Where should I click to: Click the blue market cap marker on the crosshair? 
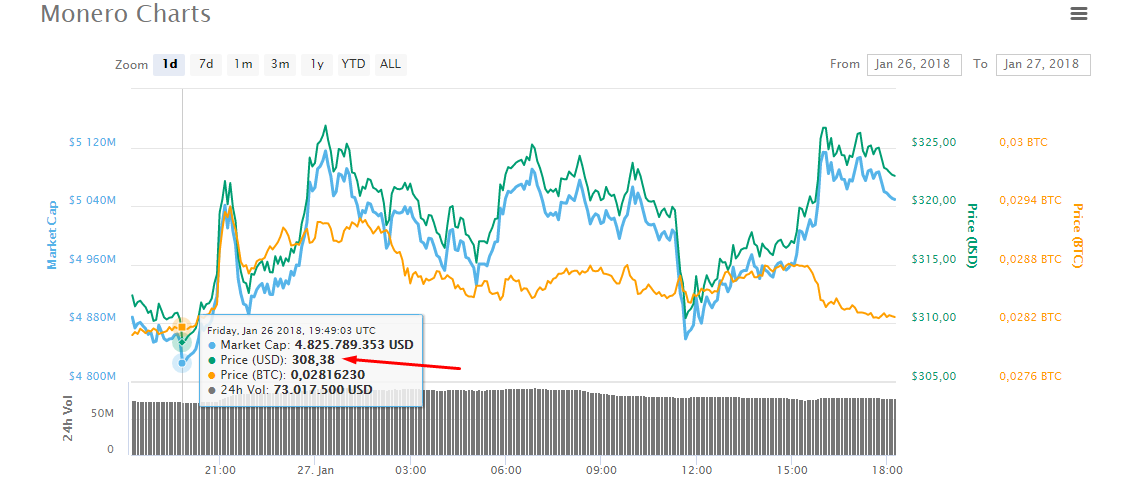tap(182, 363)
